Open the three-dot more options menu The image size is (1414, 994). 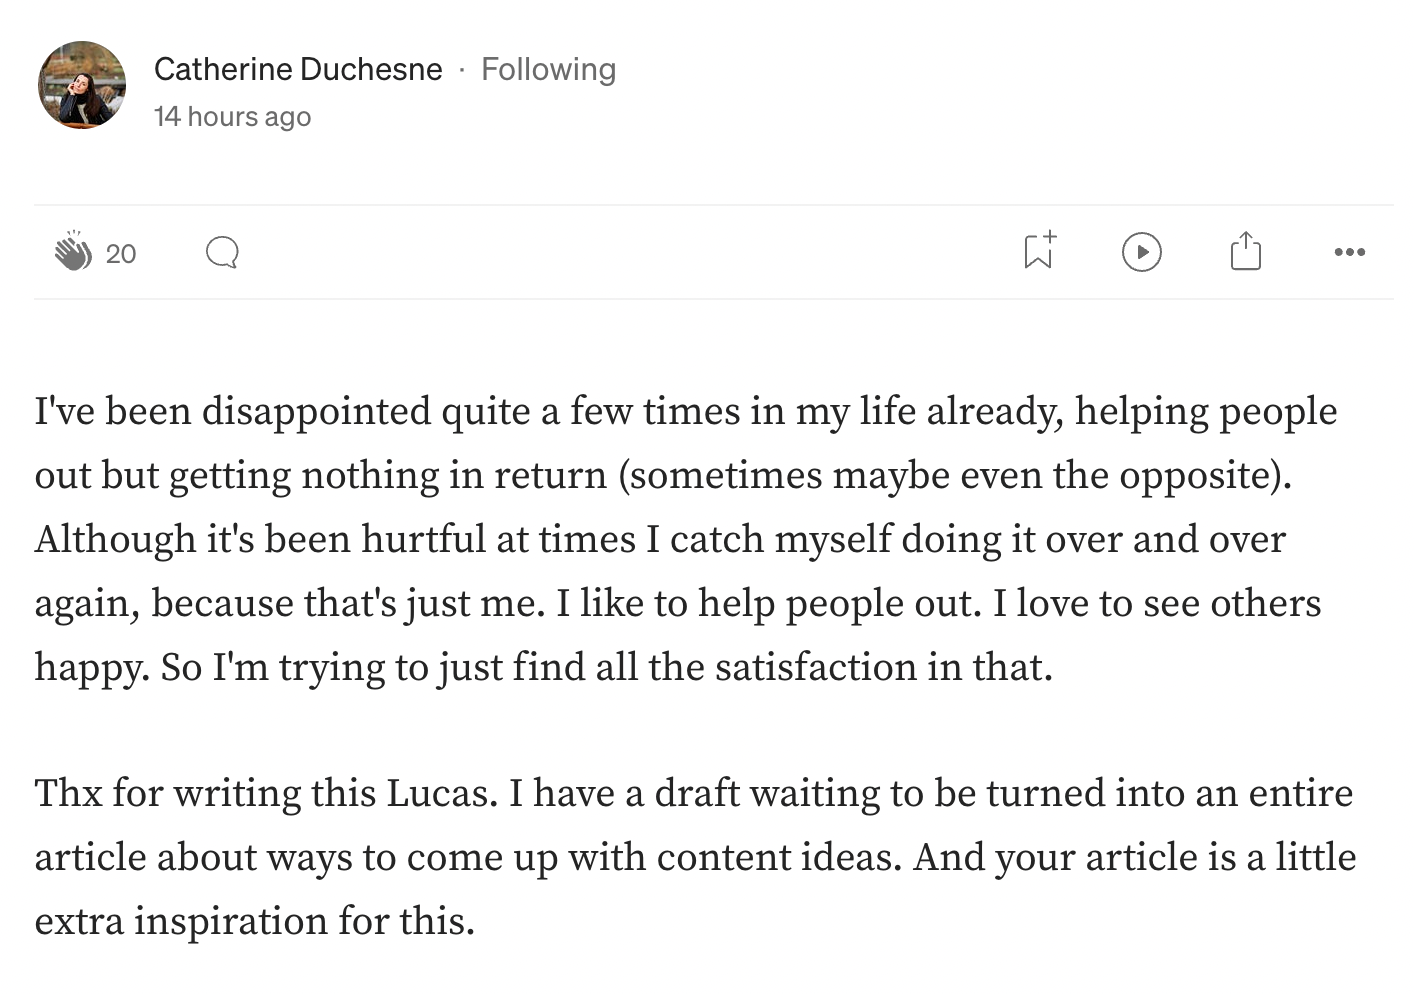click(x=1349, y=252)
